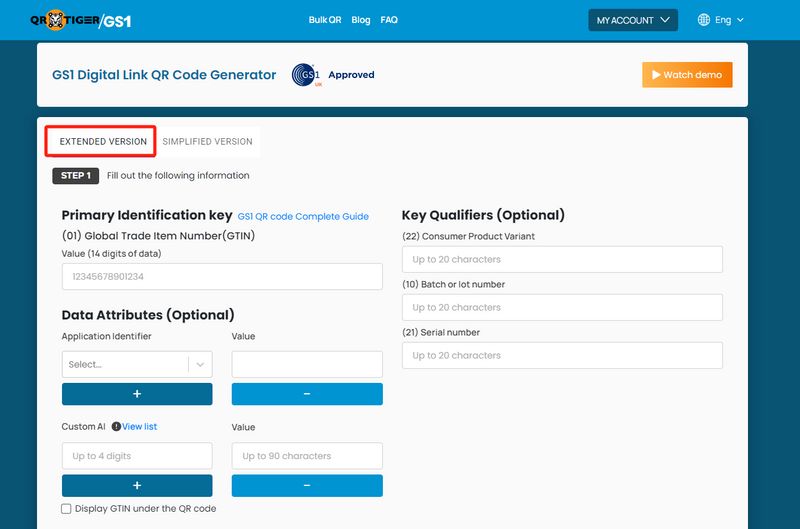This screenshot has height=529, width=800.
Task: Open the MY ACCOUNT dropdown
Action: [633, 20]
